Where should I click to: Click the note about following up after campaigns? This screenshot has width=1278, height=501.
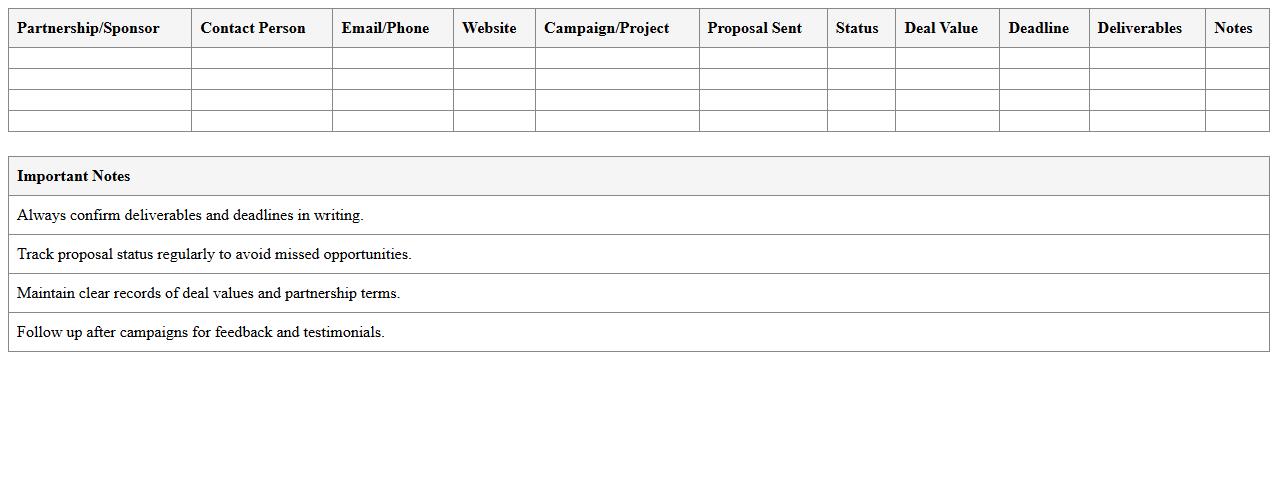coord(200,332)
